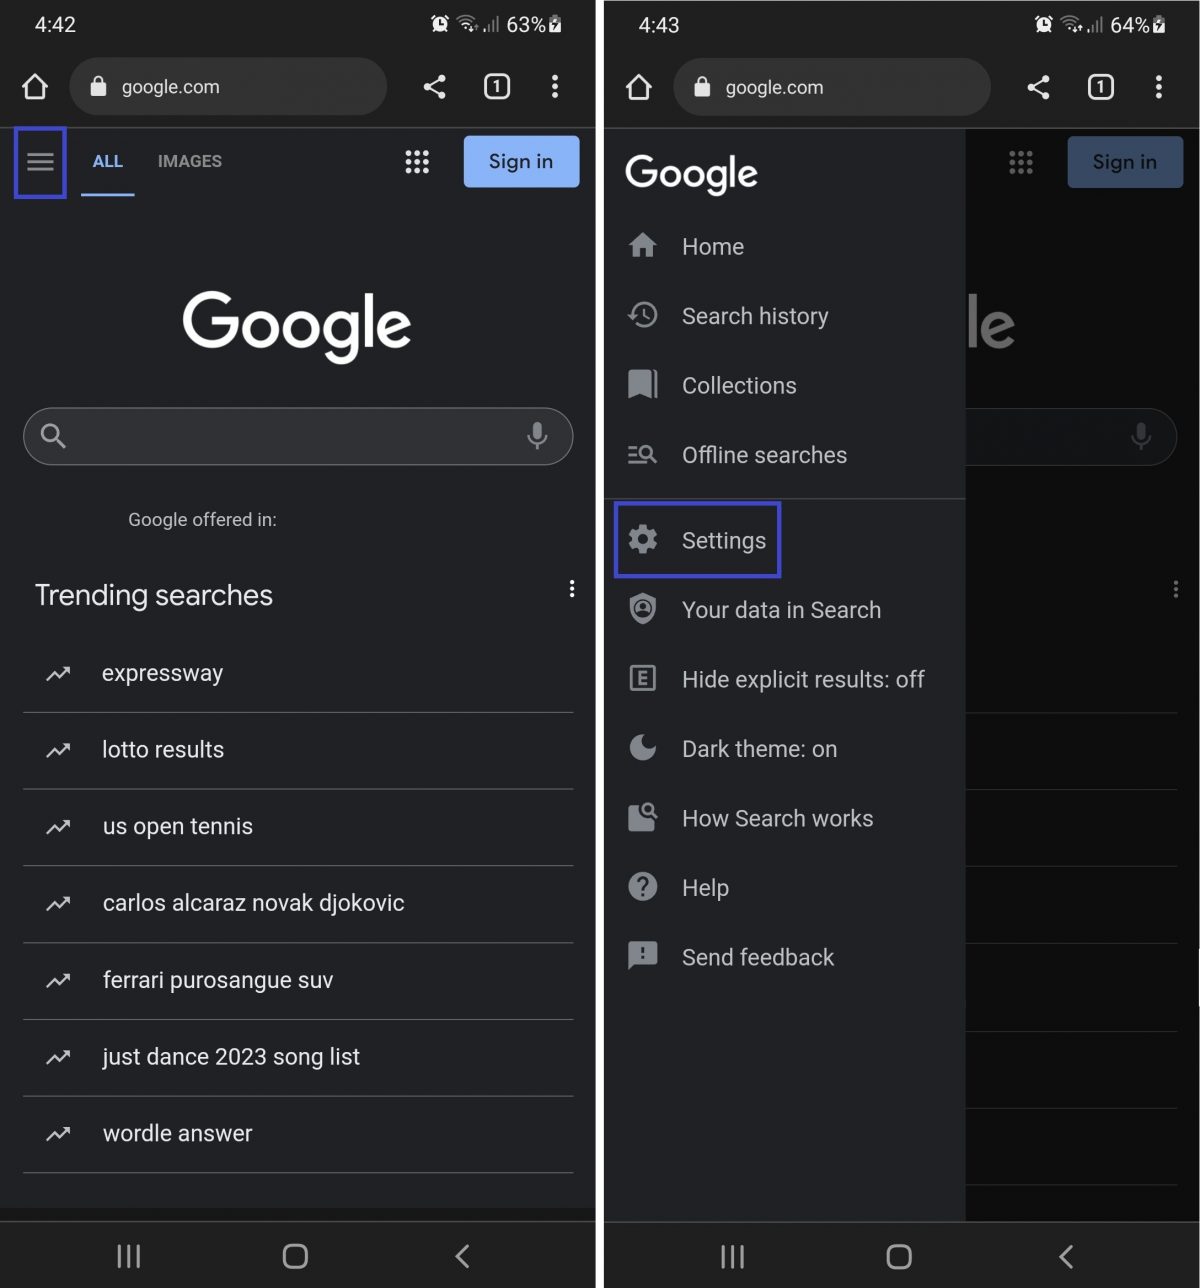Tap the Google search input field

click(x=298, y=436)
